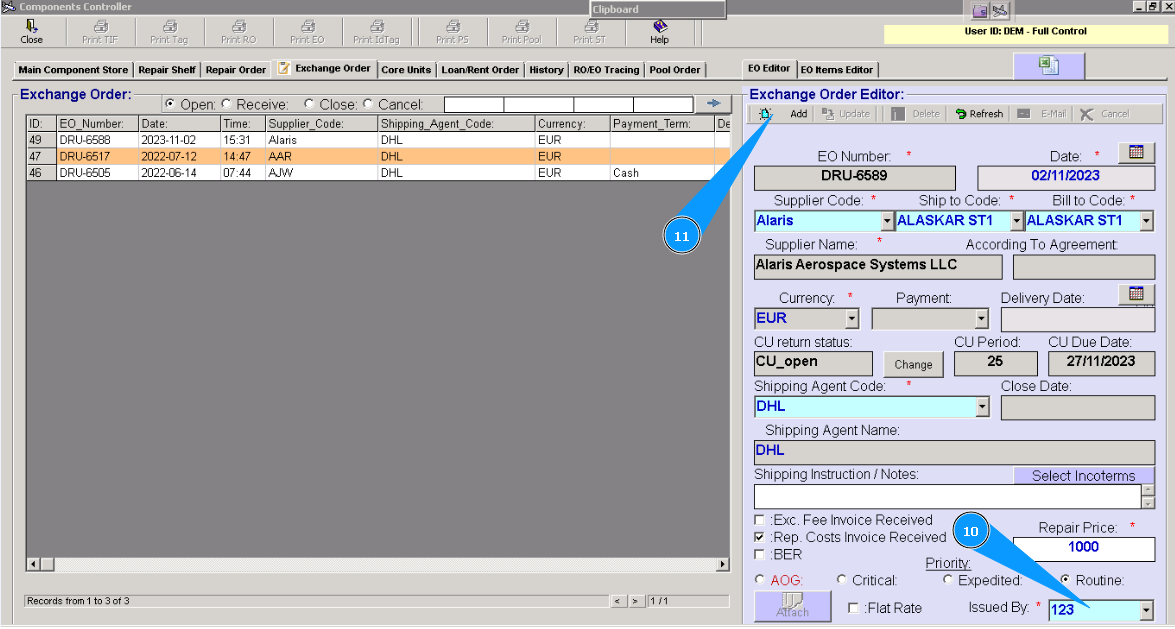Expand the Bill to Code dropdown
This screenshot has height=629, width=1175.
(1147, 221)
